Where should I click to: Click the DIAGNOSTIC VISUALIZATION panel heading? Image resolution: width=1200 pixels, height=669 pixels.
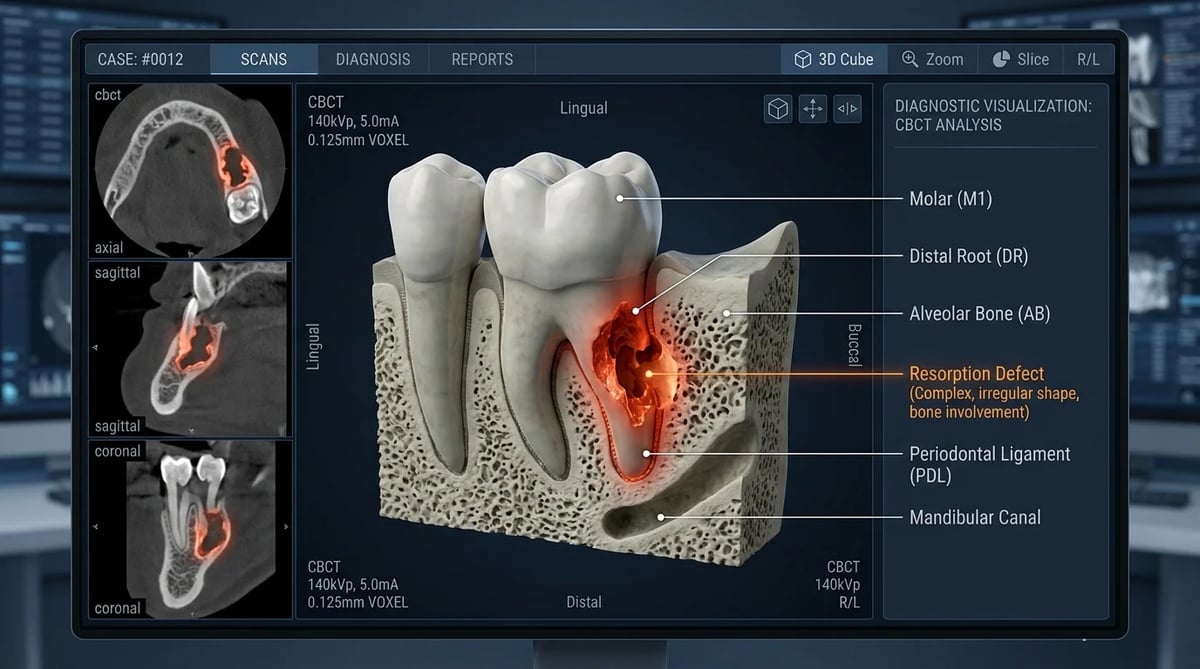[x=993, y=115]
